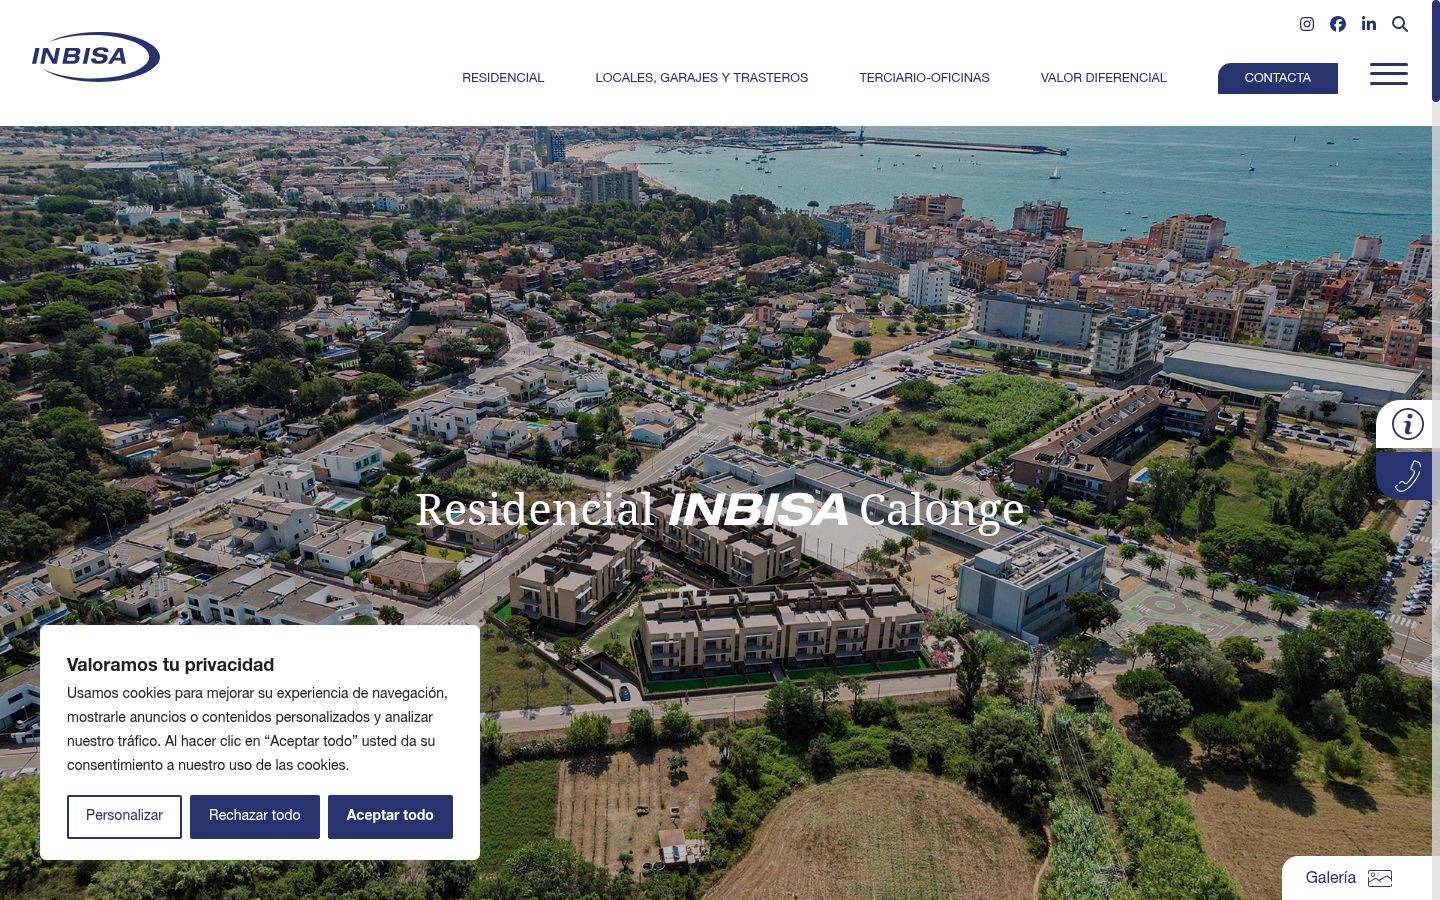Open the hamburger menu
The image size is (1440, 900).
coord(1389,74)
